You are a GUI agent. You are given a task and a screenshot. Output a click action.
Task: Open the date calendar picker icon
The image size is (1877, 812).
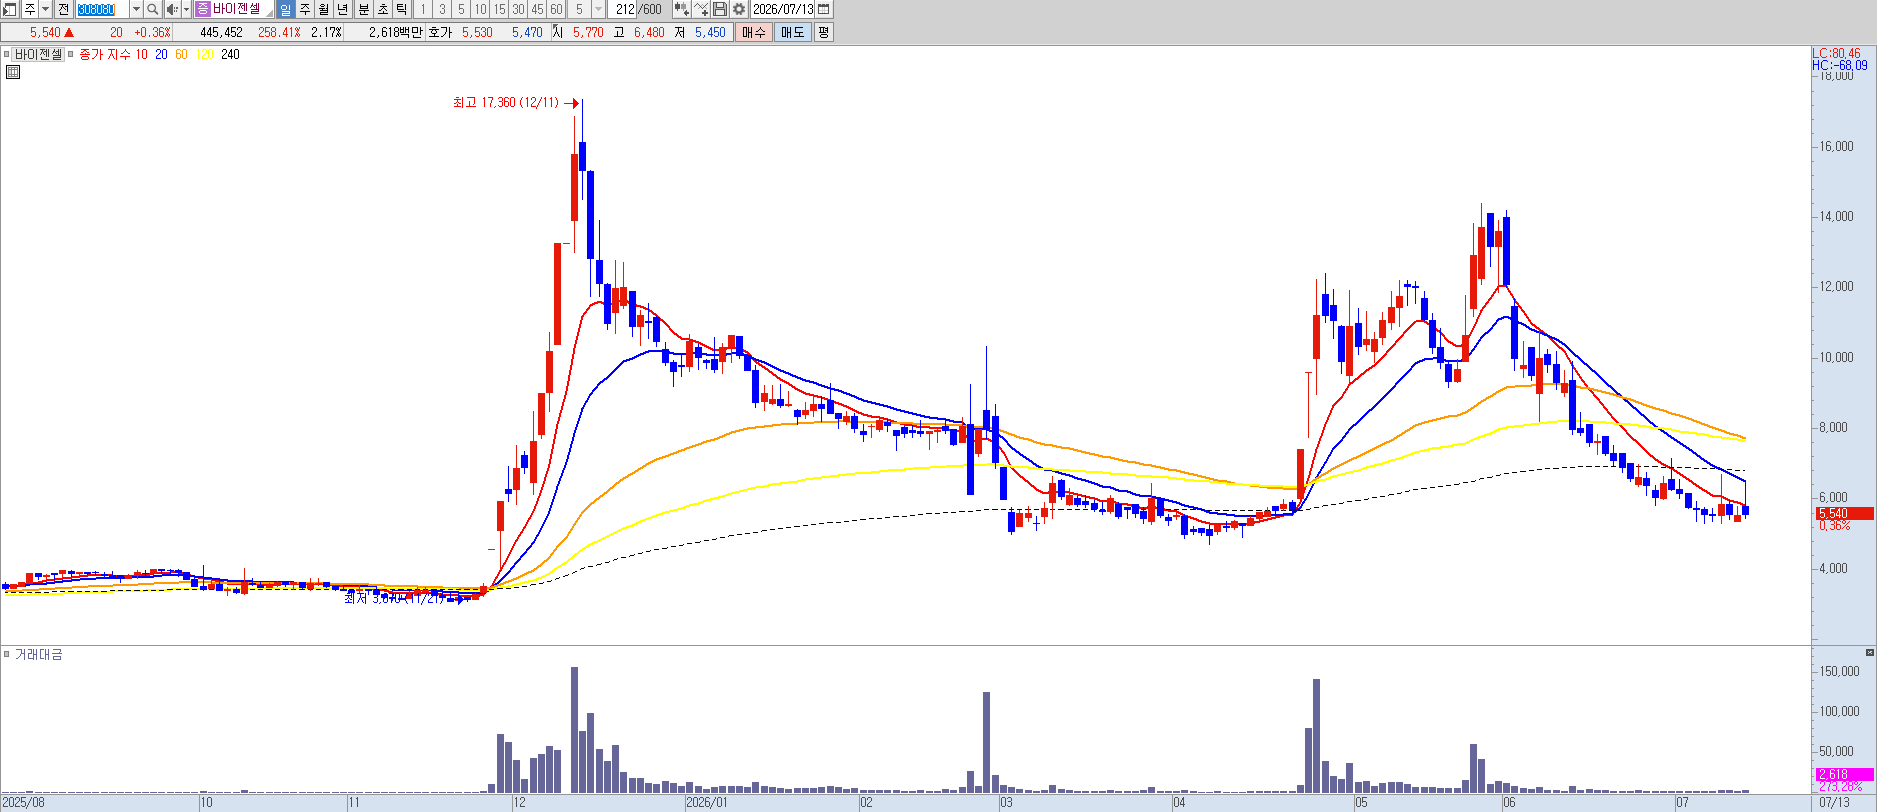pyautogui.click(x=824, y=9)
